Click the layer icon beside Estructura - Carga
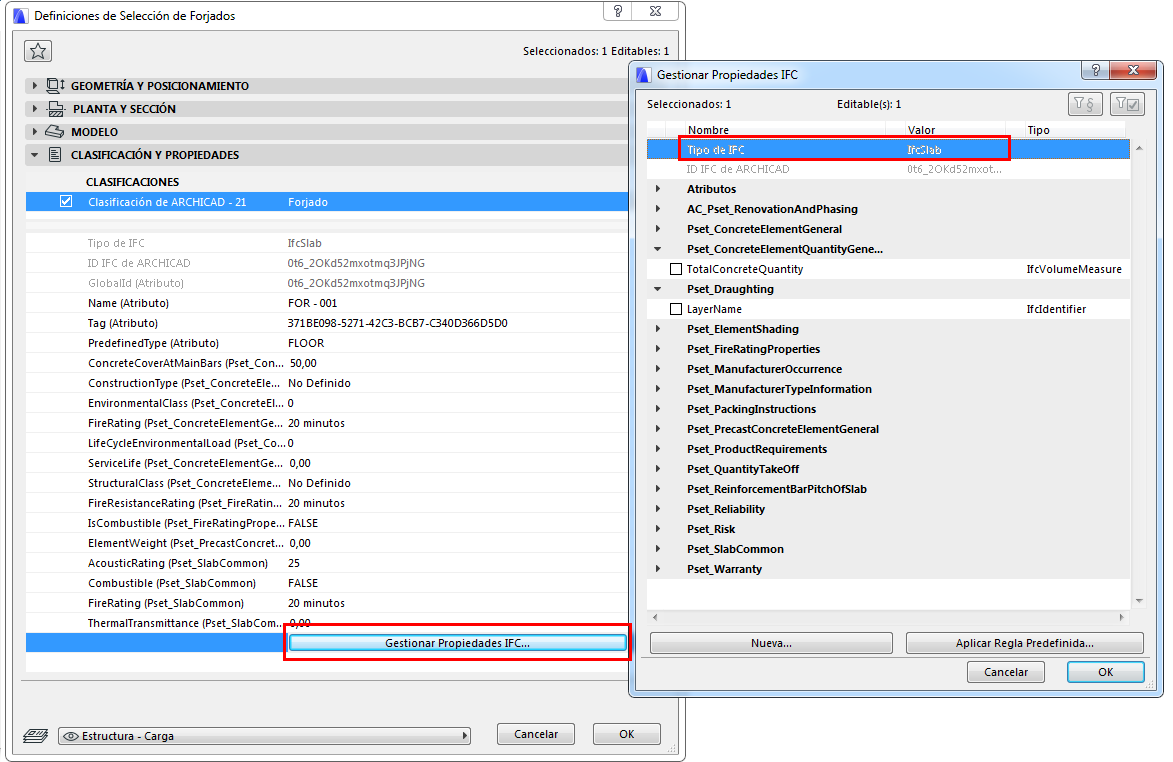The image size is (1173, 762). click(x=36, y=736)
